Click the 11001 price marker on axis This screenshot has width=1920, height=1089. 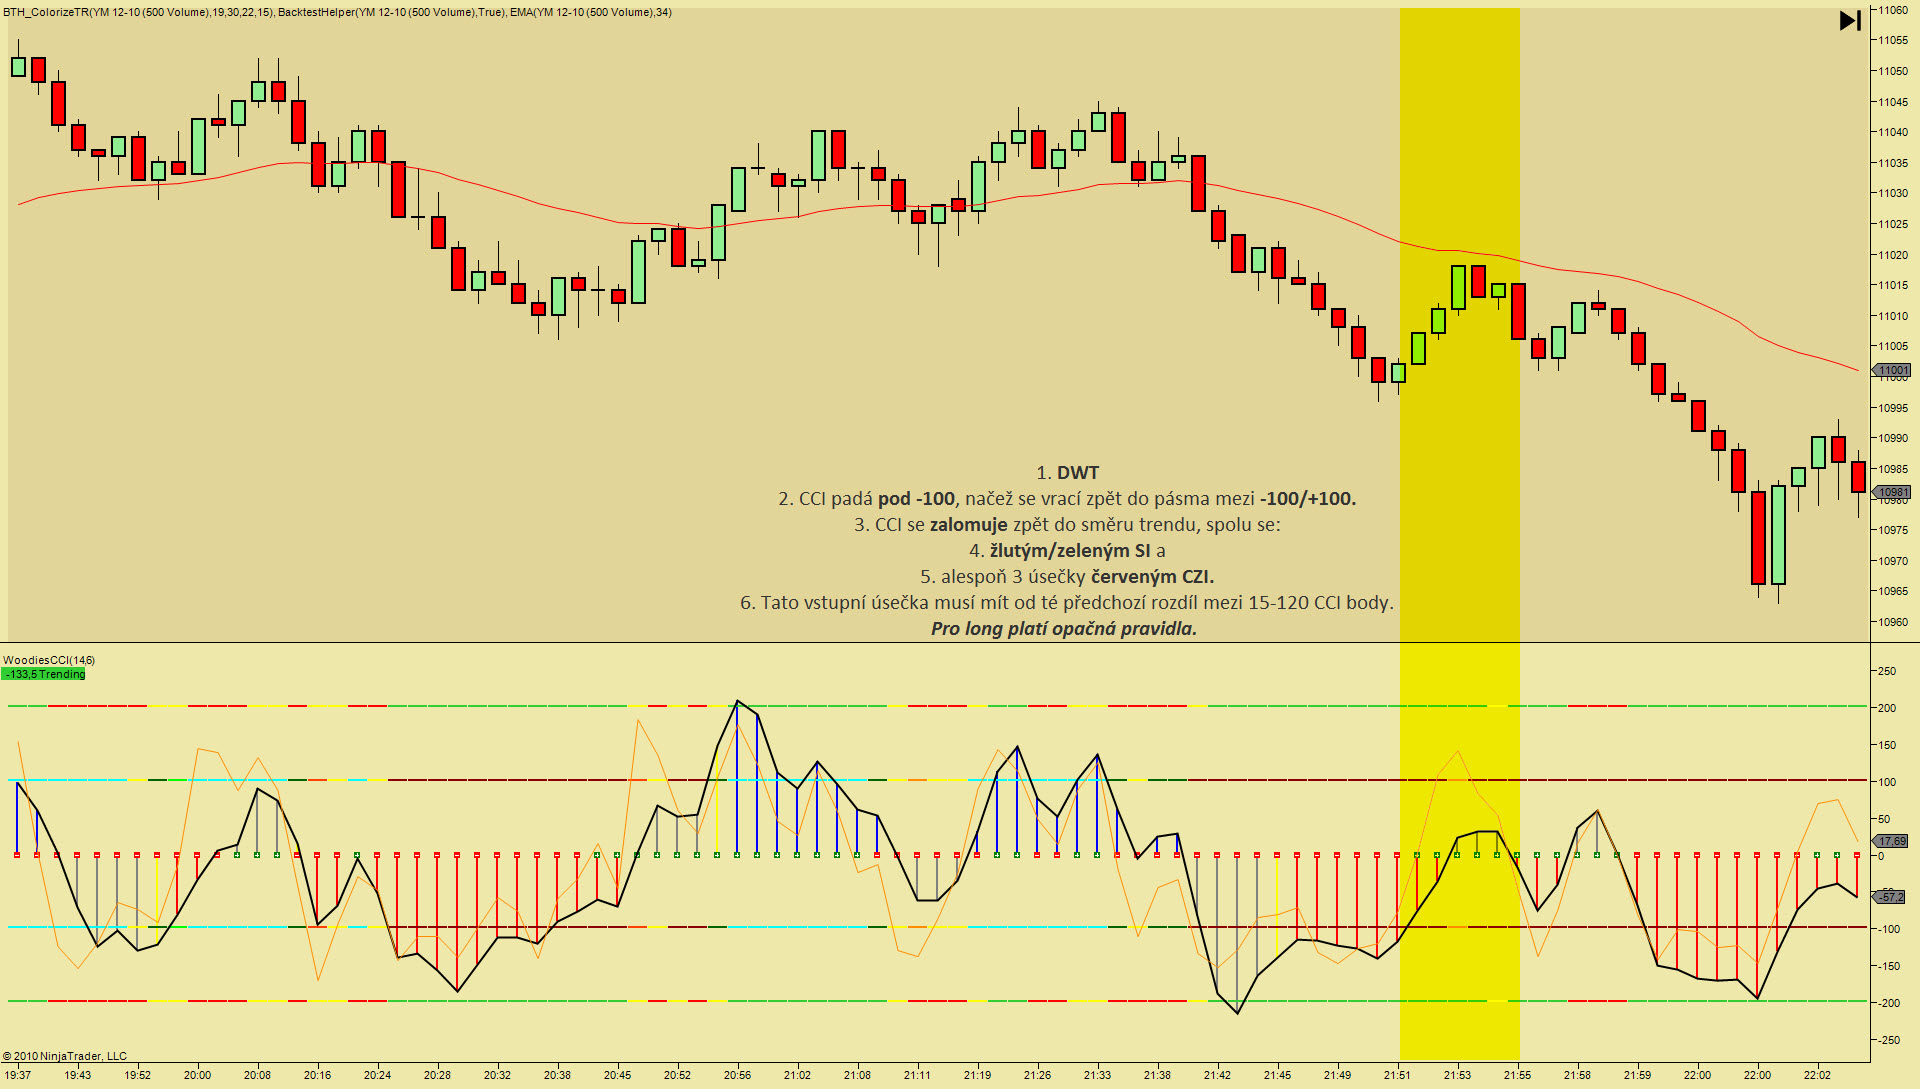click(1892, 371)
